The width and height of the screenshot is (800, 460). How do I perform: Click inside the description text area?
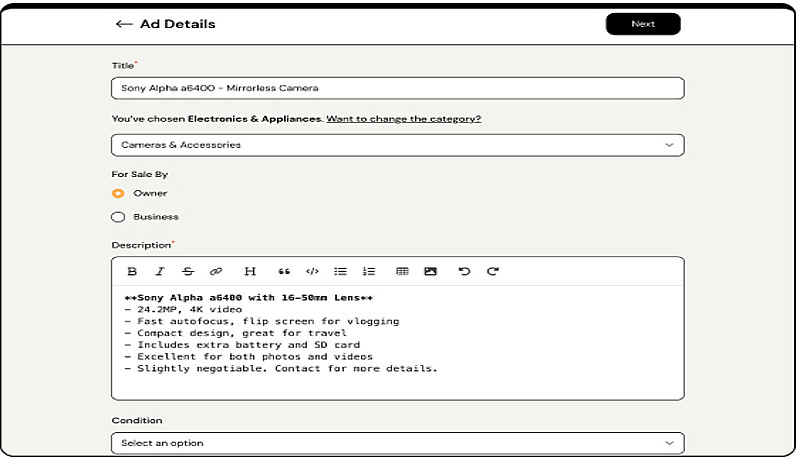[397, 342]
